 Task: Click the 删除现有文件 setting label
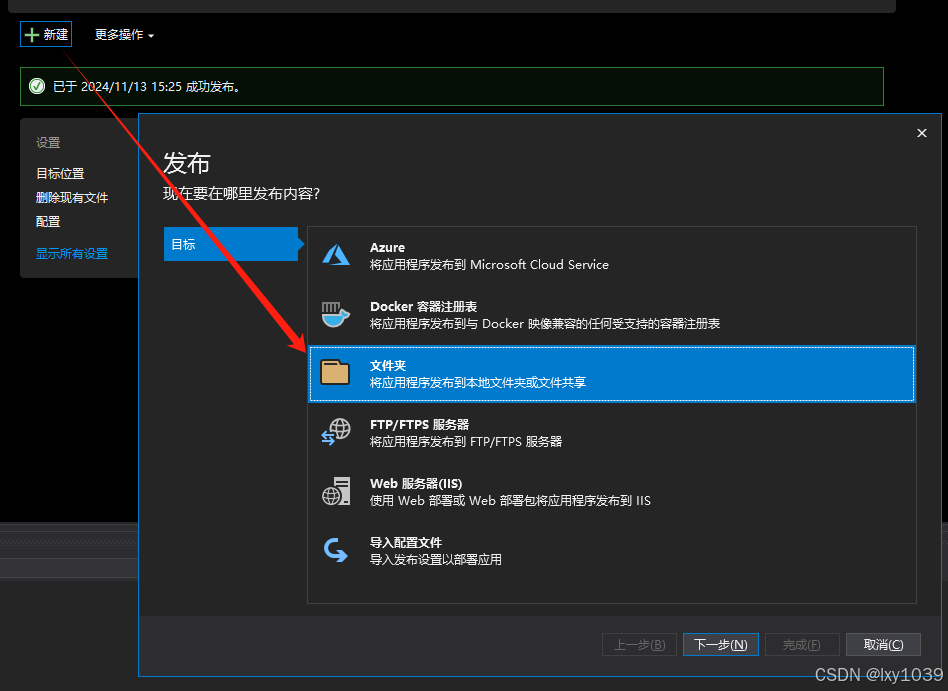(x=72, y=198)
